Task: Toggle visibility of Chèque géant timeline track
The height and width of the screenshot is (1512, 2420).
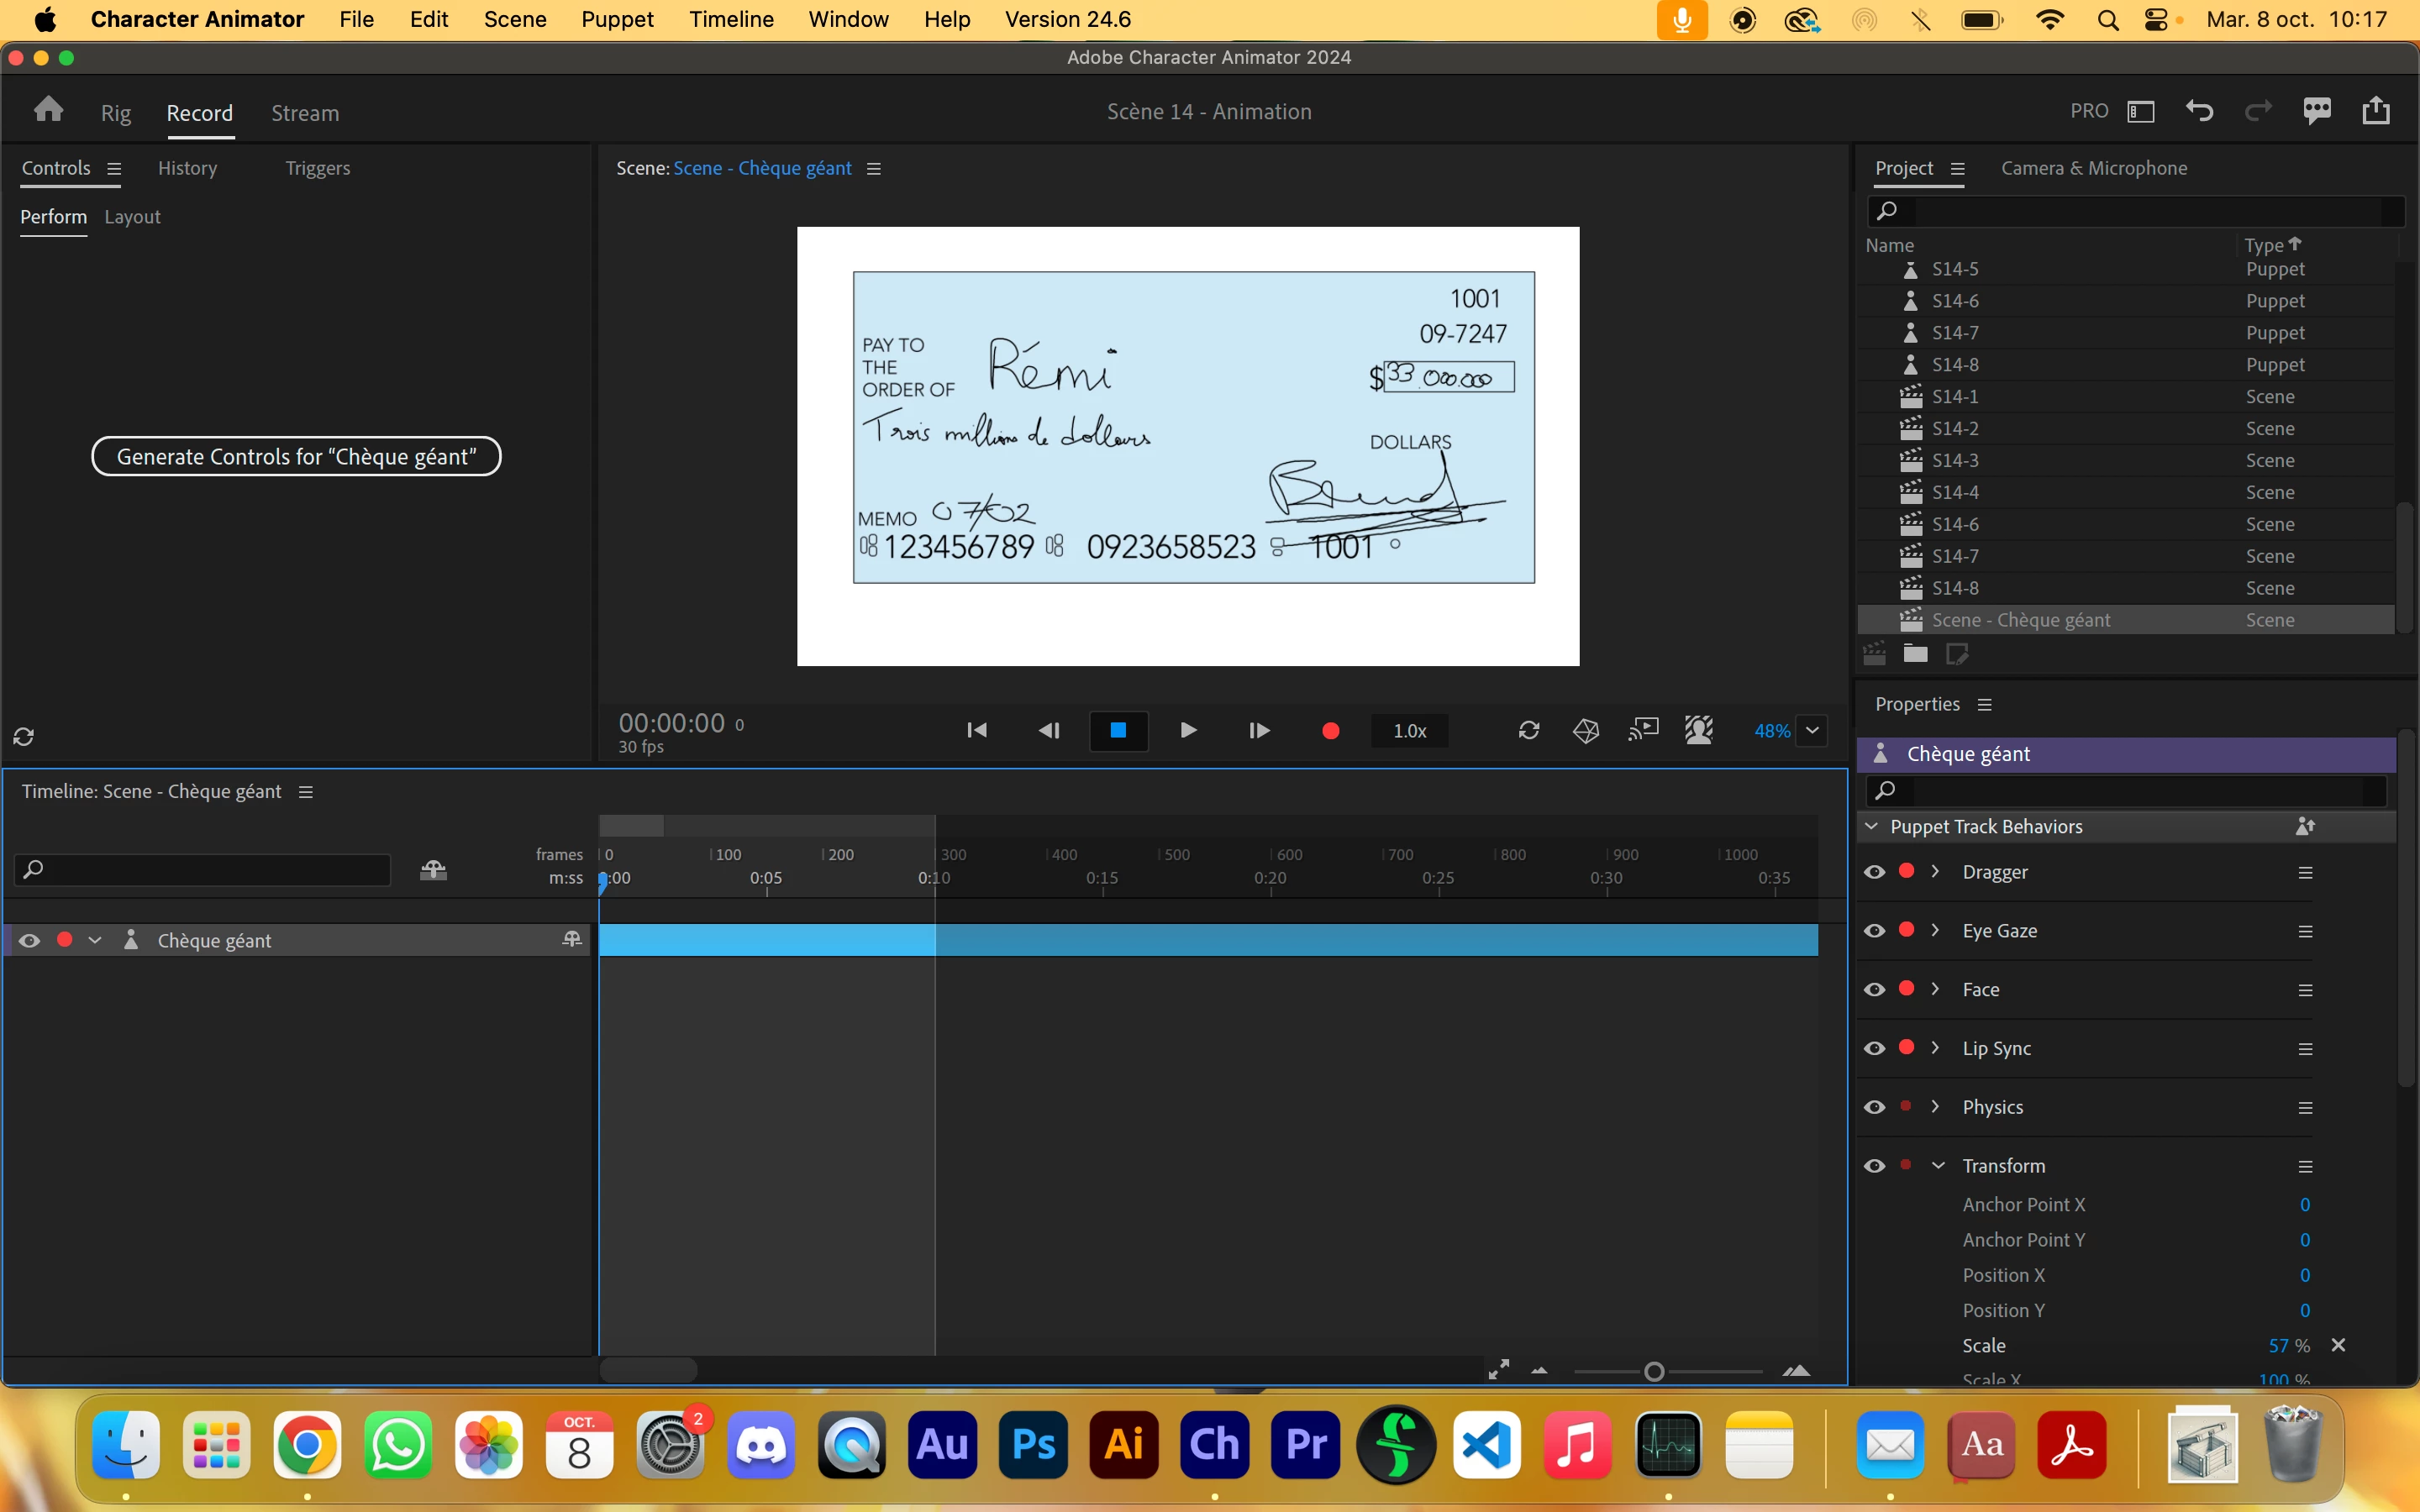Action: (30, 940)
